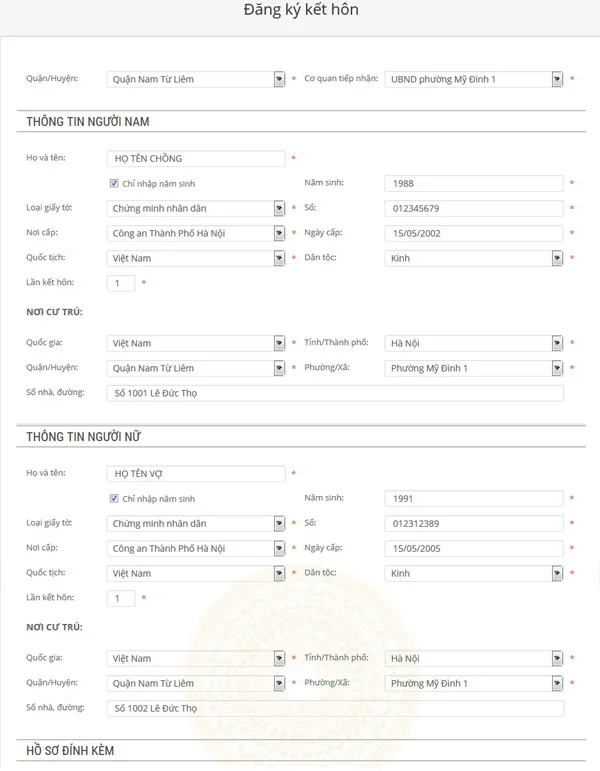Image resolution: width=600 pixels, height=771 pixels.
Task: Open husband's residence Quận/Huyện dropdown
Action: 196,368
